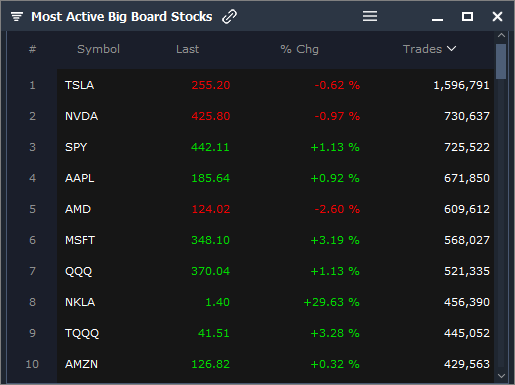Image resolution: width=515 pixels, height=385 pixels.
Task: Select the vertical scrollbar thumb
Action: coord(501,62)
